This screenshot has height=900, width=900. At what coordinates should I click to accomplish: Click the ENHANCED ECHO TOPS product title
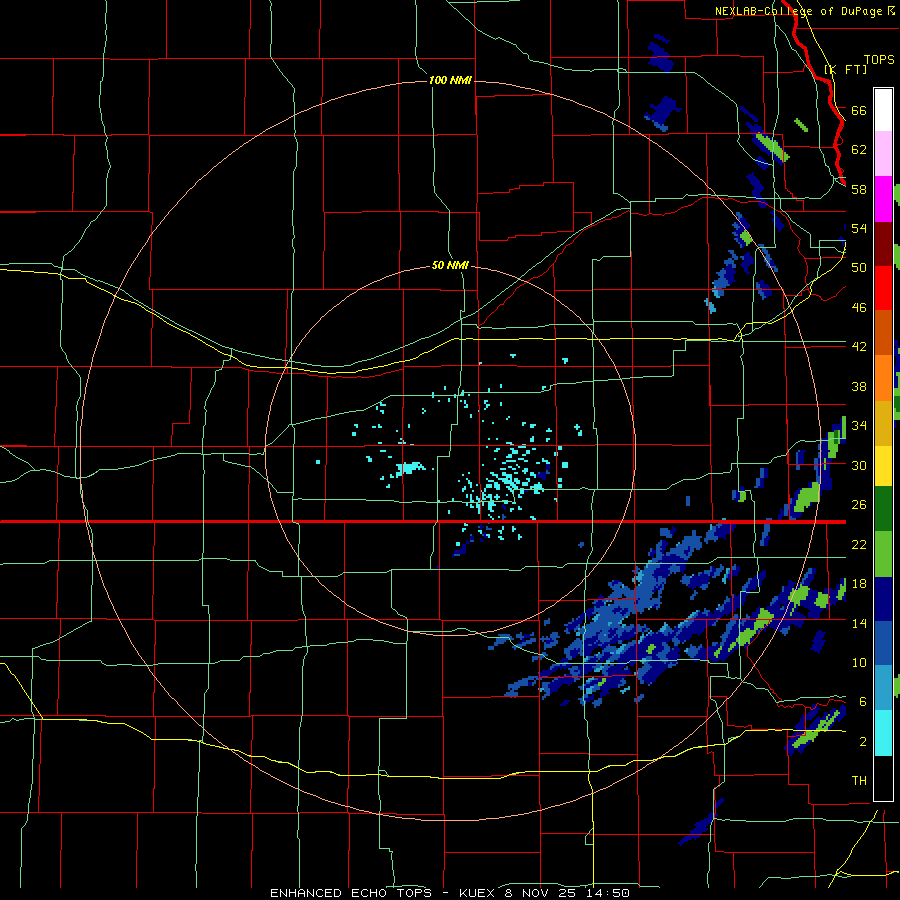pos(351,893)
